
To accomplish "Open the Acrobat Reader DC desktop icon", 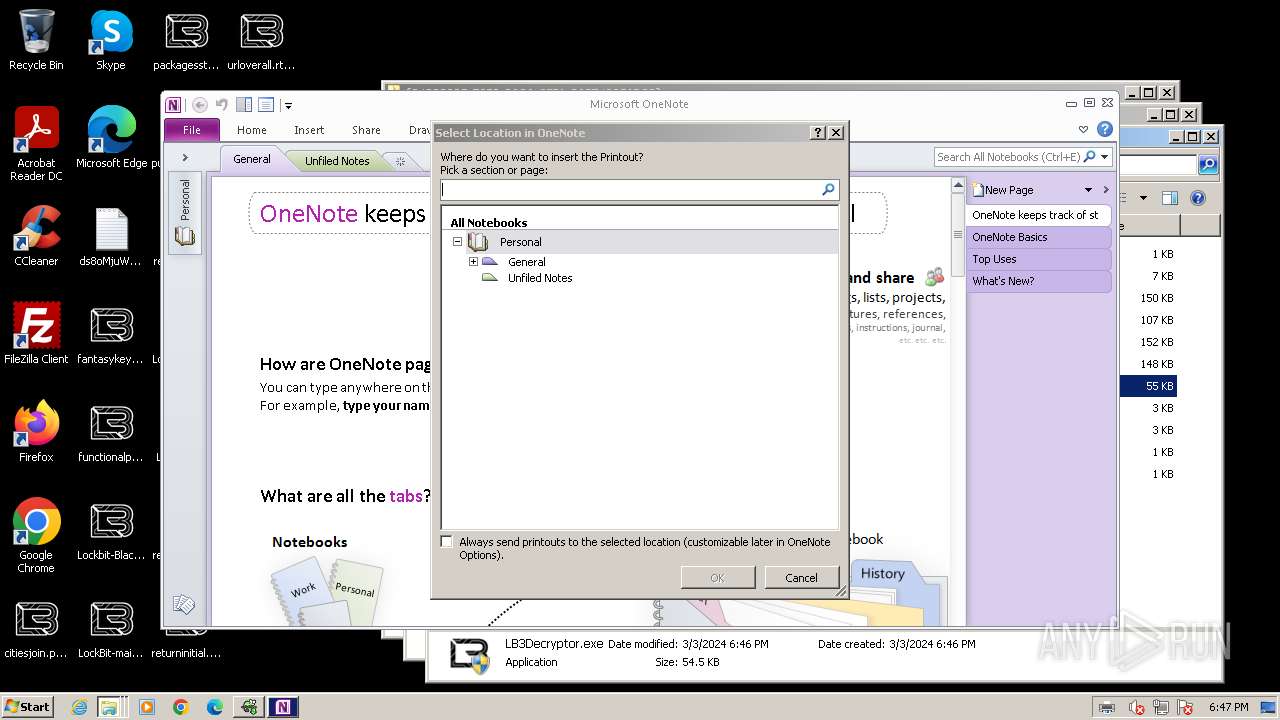I will click(36, 144).
